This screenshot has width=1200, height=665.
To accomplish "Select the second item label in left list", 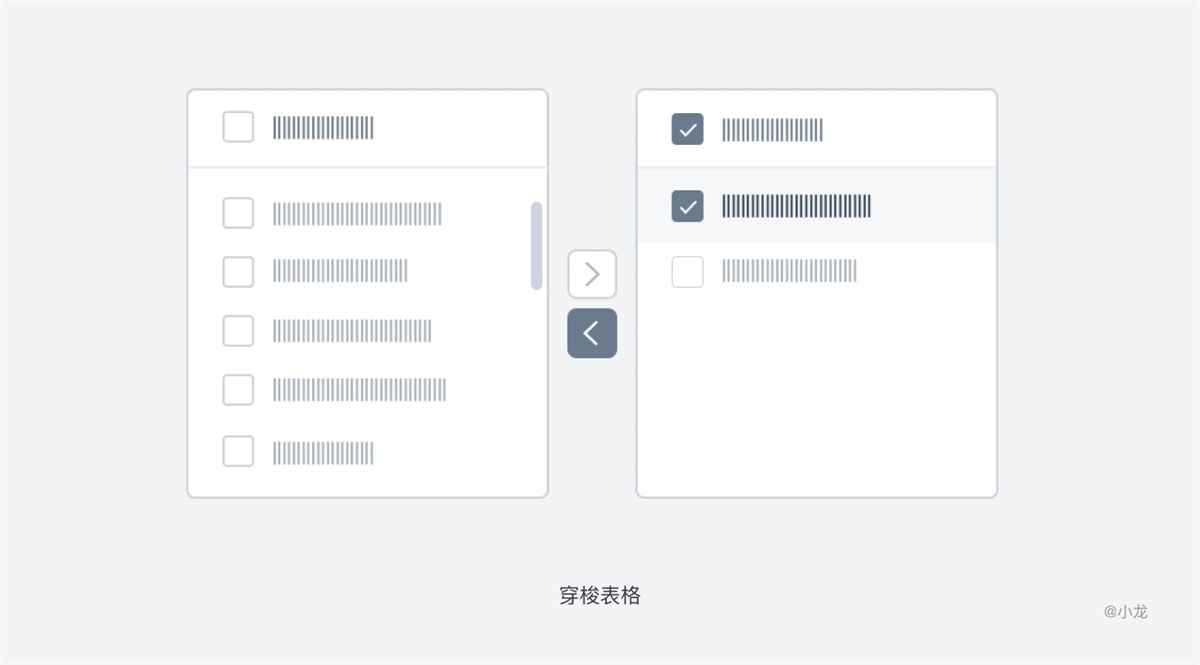I will pyautogui.click(x=340, y=271).
